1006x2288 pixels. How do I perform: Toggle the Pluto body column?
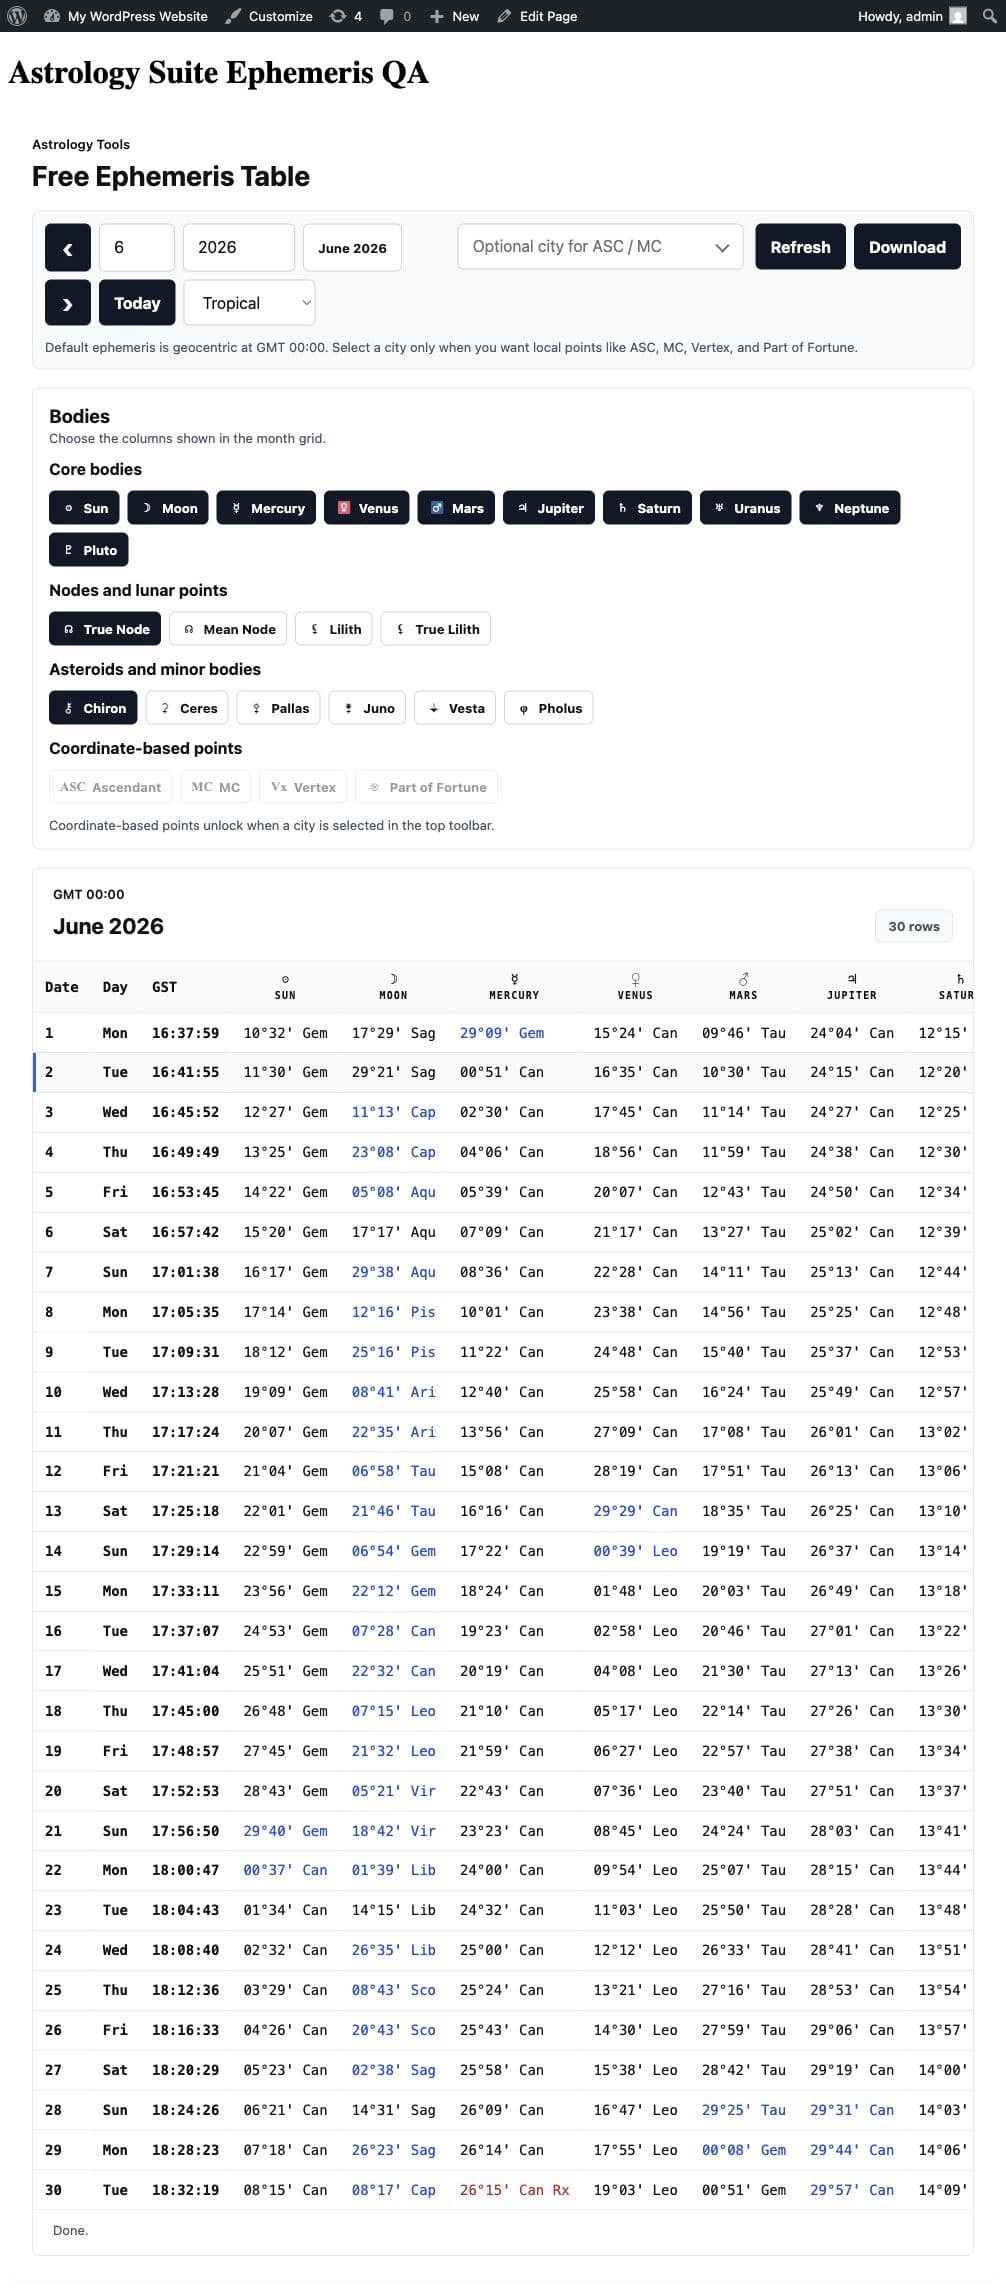pyautogui.click(x=89, y=550)
